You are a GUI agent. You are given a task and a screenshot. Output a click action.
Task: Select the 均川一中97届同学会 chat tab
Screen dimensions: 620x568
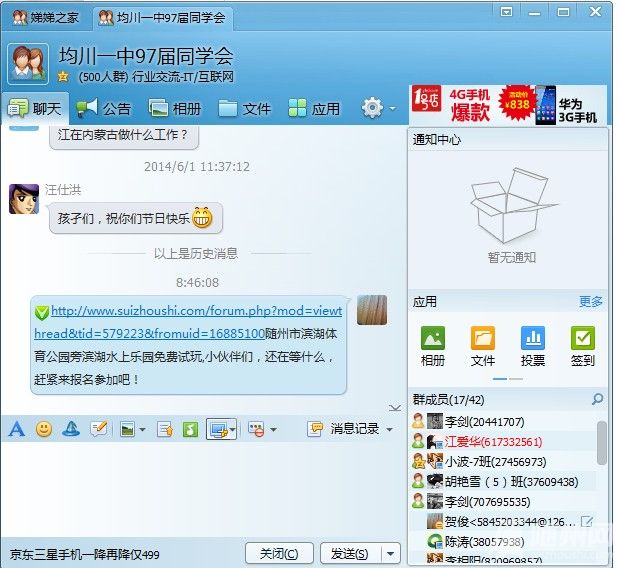point(162,17)
